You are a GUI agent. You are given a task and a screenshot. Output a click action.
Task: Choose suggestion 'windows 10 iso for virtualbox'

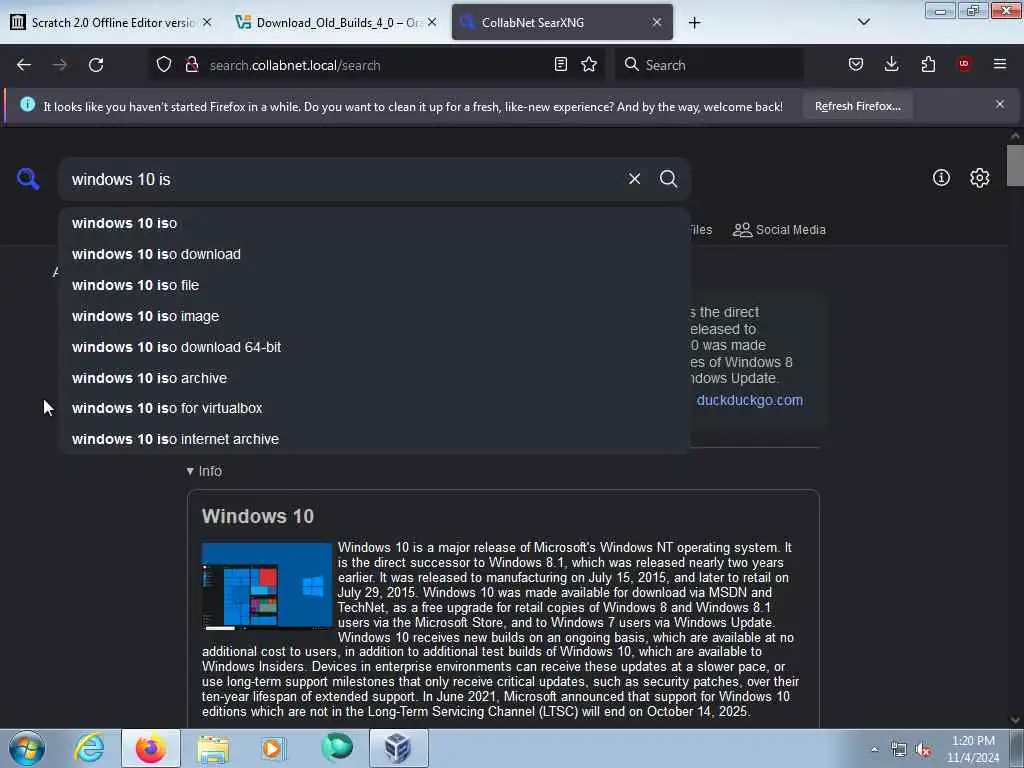click(374, 408)
